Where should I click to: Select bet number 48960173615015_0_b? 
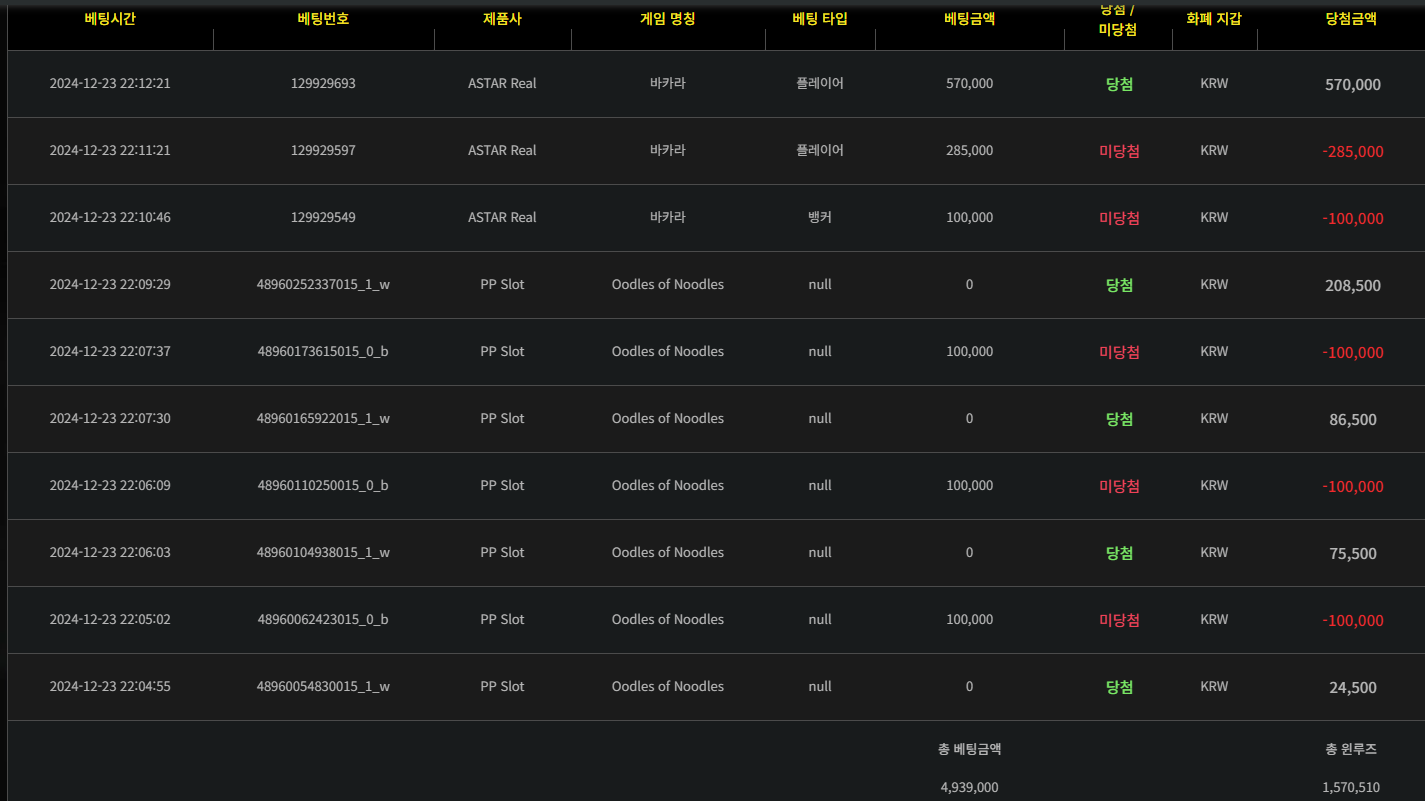click(323, 352)
